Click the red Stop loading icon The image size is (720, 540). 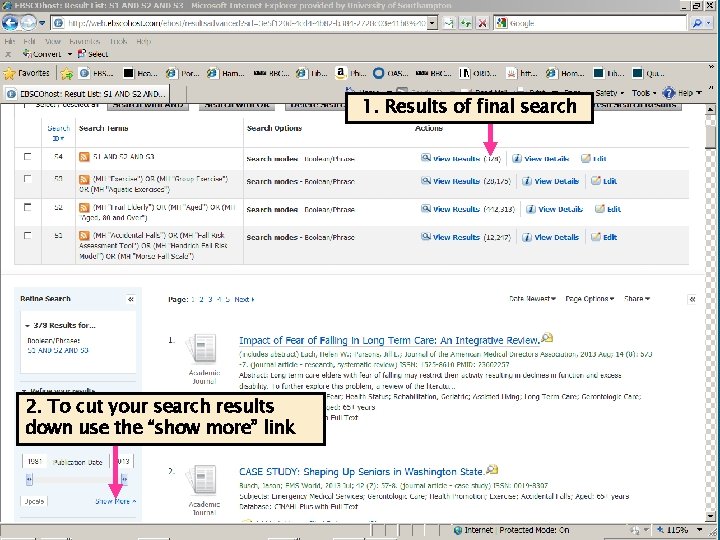[482, 23]
